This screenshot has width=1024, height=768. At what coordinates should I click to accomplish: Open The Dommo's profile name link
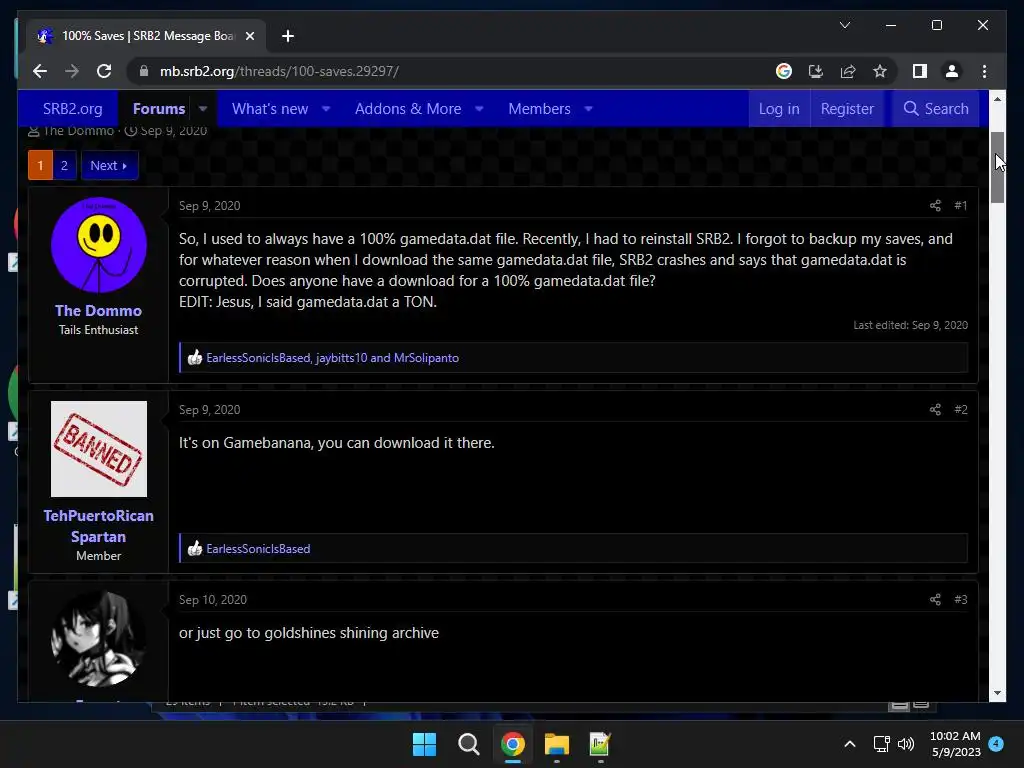[99, 310]
